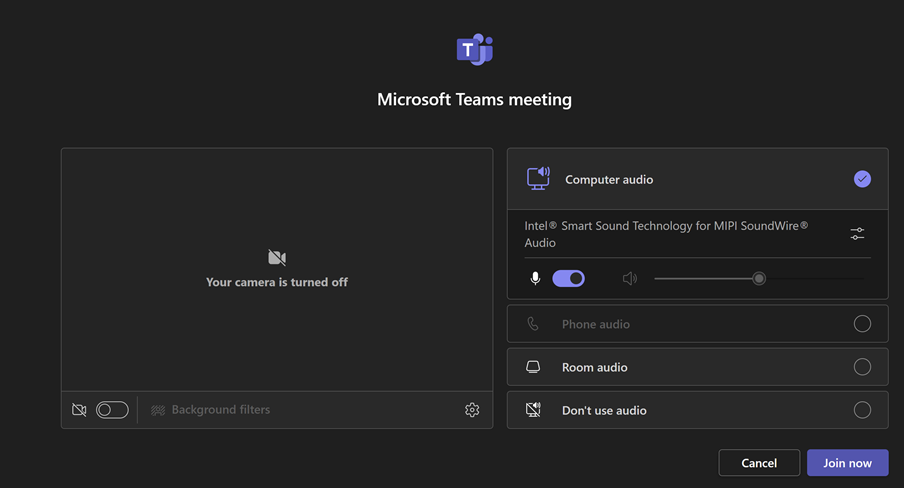Select the Computer audio checkmark
This screenshot has height=488, width=904.
tap(862, 179)
